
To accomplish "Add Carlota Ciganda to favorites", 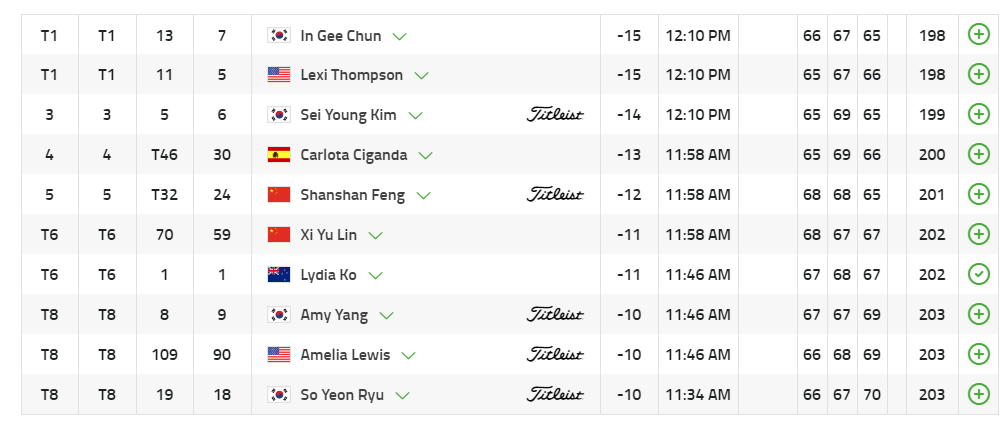I will [979, 155].
